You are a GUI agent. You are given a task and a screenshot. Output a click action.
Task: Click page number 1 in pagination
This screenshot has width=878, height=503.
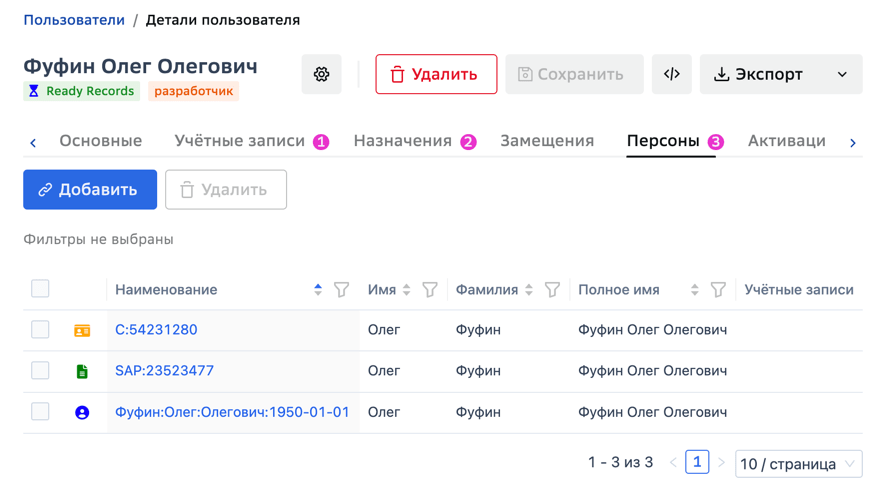tap(697, 462)
